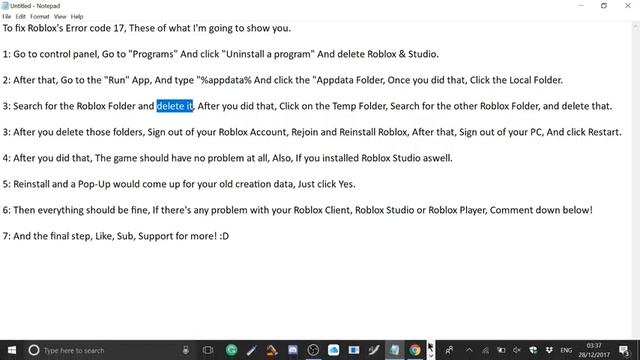Open the File menu

click(7, 17)
